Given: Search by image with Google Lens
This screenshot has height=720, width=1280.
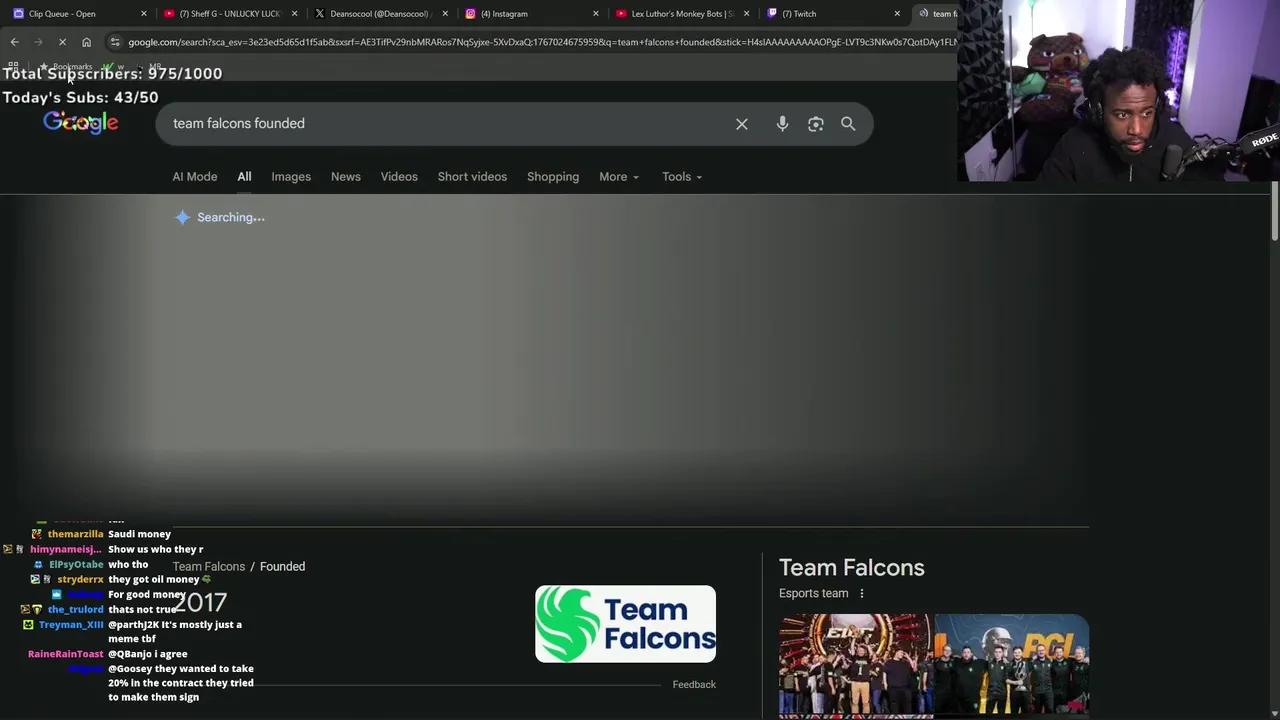Looking at the screenshot, I should [x=816, y=124].
